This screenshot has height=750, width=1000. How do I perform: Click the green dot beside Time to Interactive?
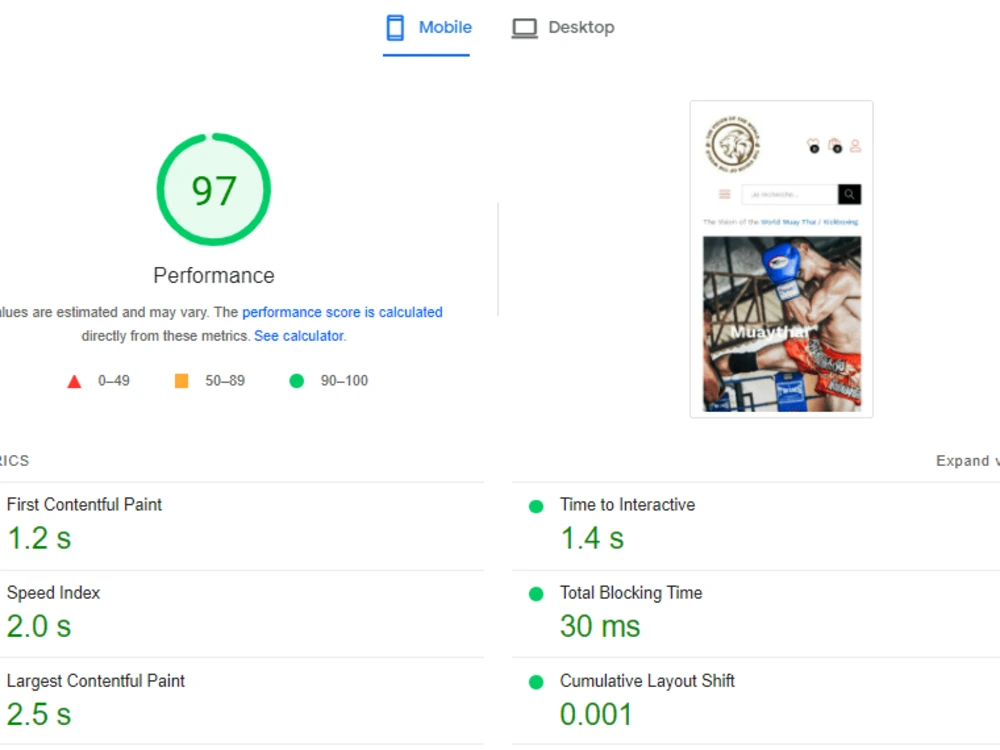536,506
